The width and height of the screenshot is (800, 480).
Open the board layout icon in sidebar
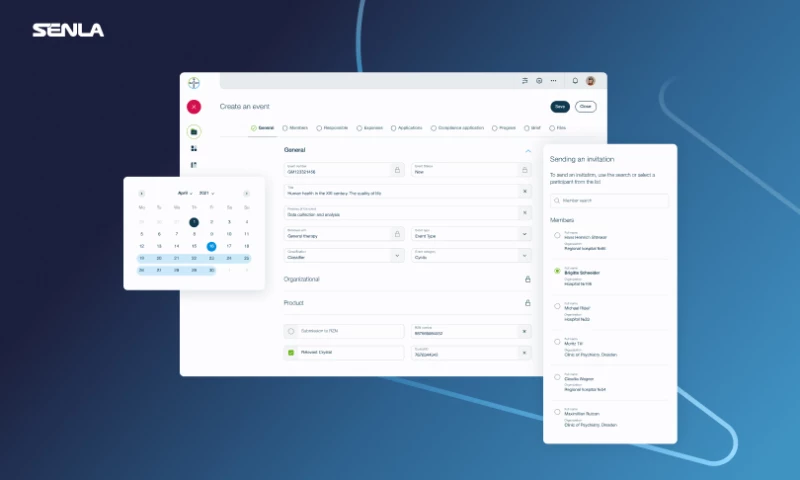pos(194,165)
